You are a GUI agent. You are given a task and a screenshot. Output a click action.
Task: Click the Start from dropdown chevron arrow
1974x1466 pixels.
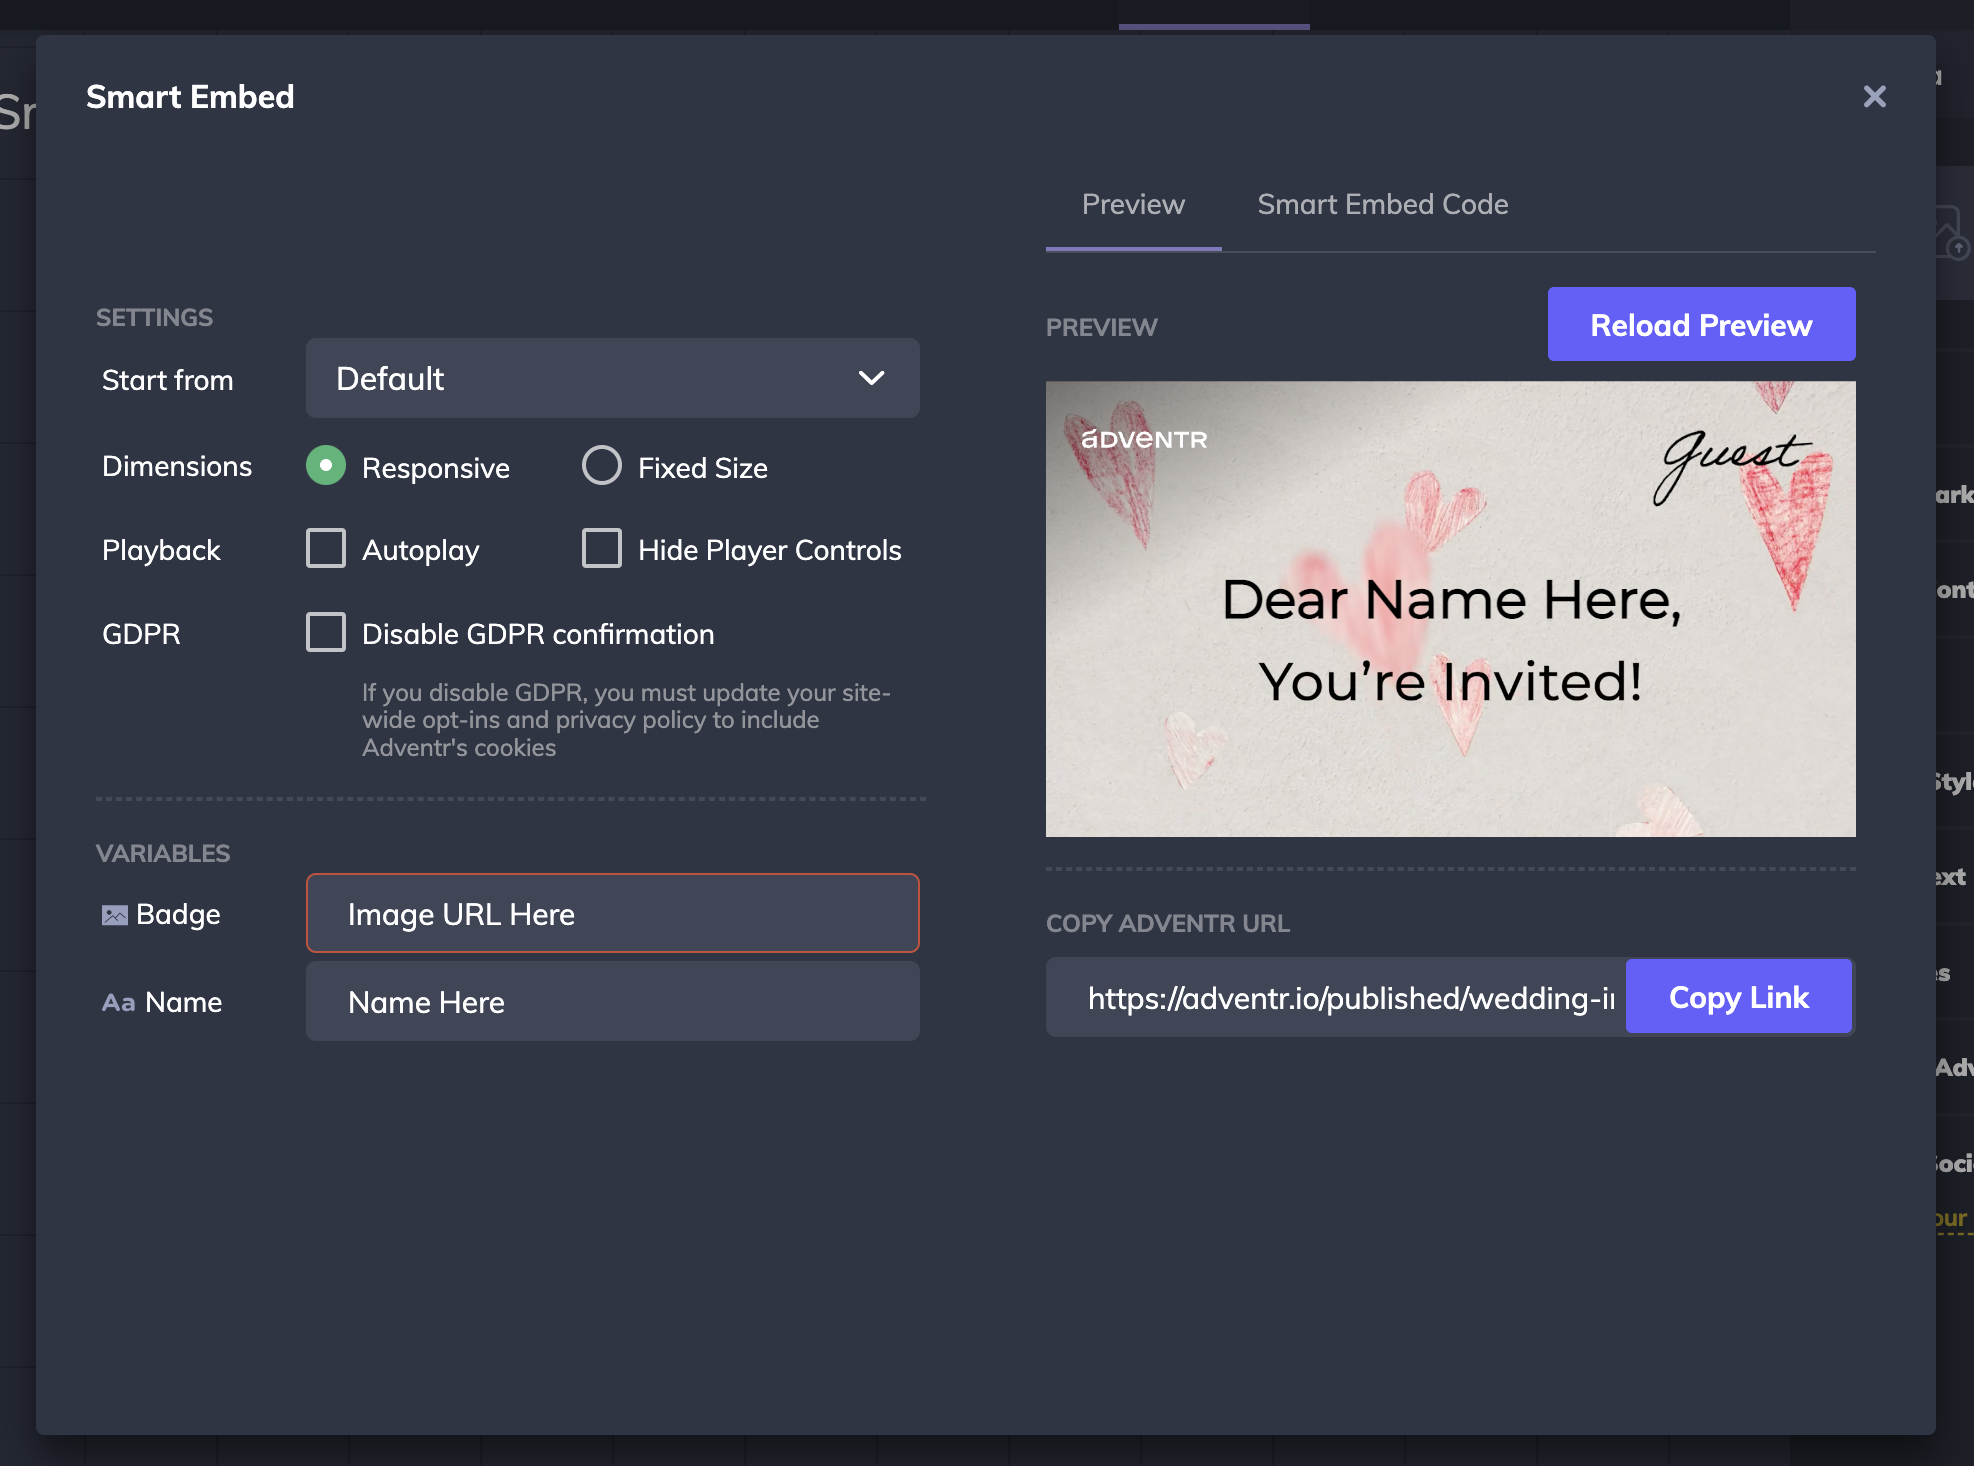(x=871, y=378)
